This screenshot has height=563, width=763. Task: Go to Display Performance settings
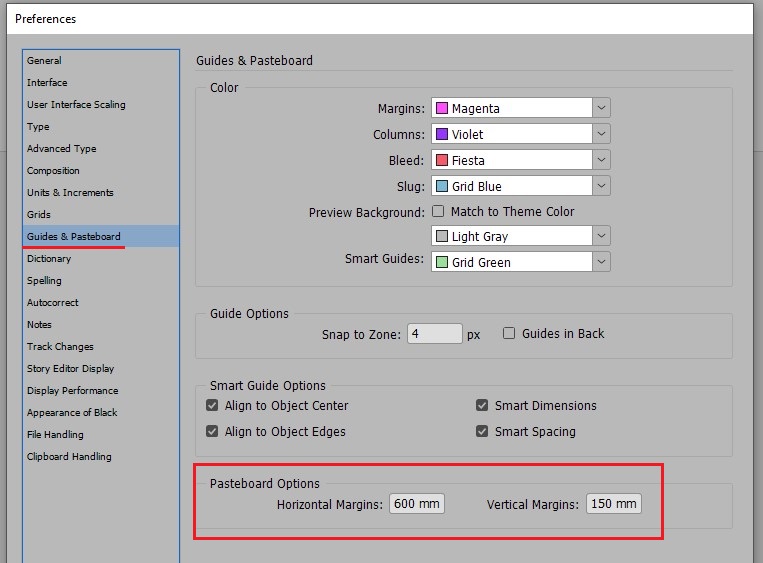click(72, 391)
